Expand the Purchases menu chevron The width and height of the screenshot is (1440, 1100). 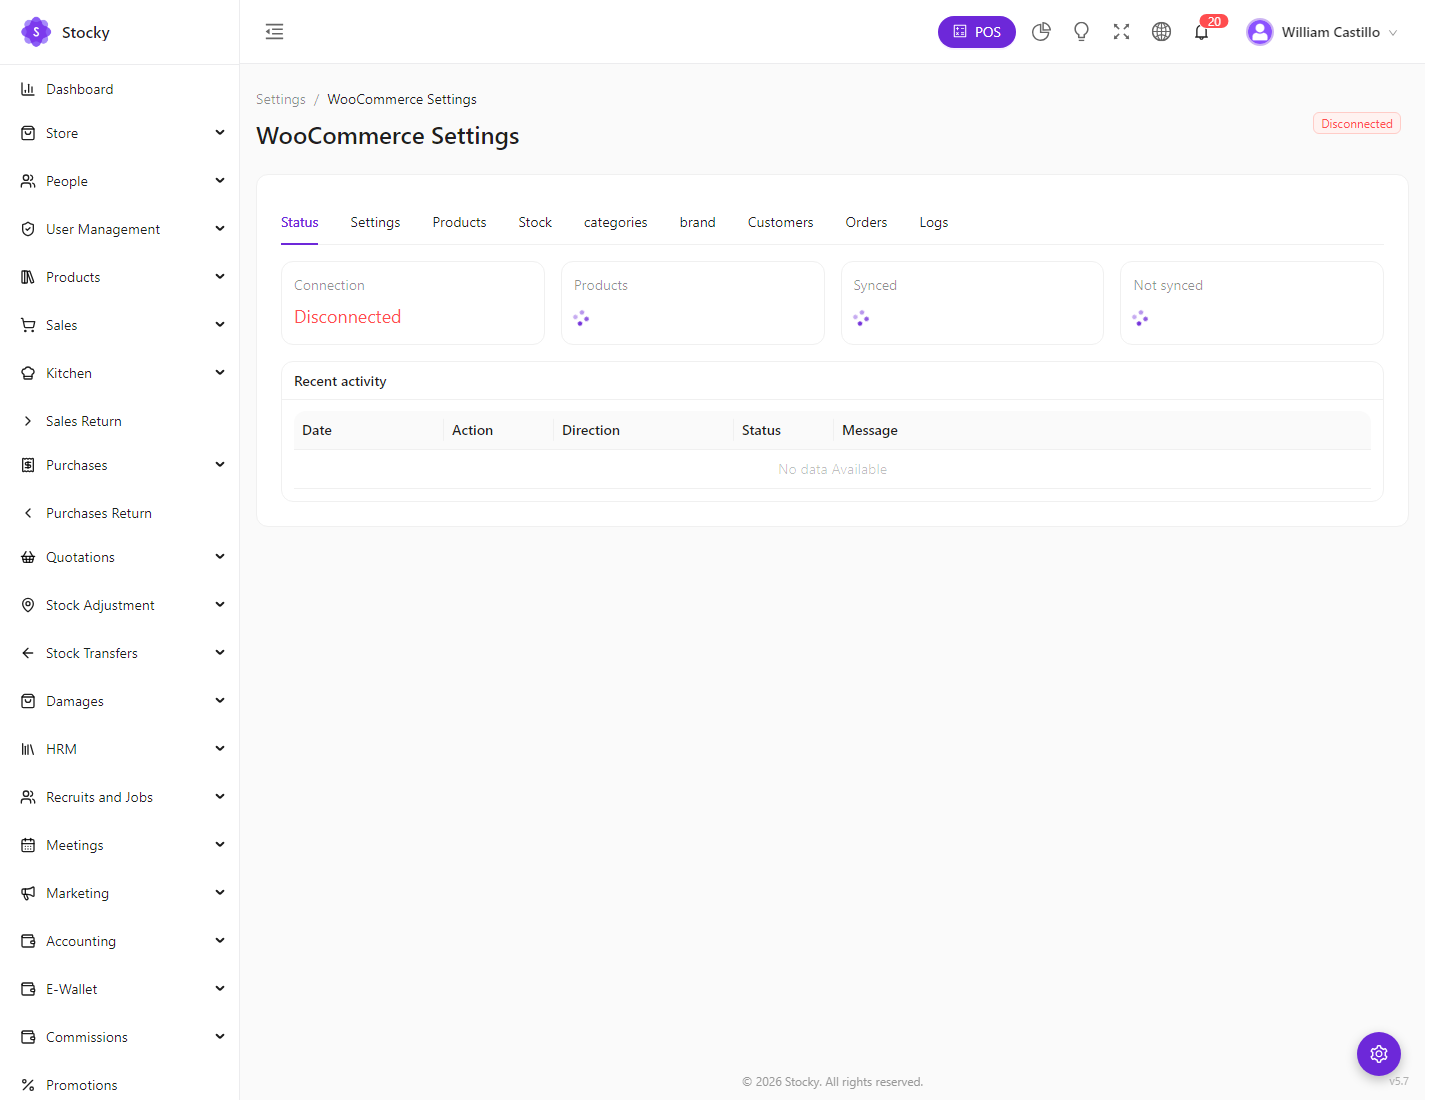tap(220, 464)
